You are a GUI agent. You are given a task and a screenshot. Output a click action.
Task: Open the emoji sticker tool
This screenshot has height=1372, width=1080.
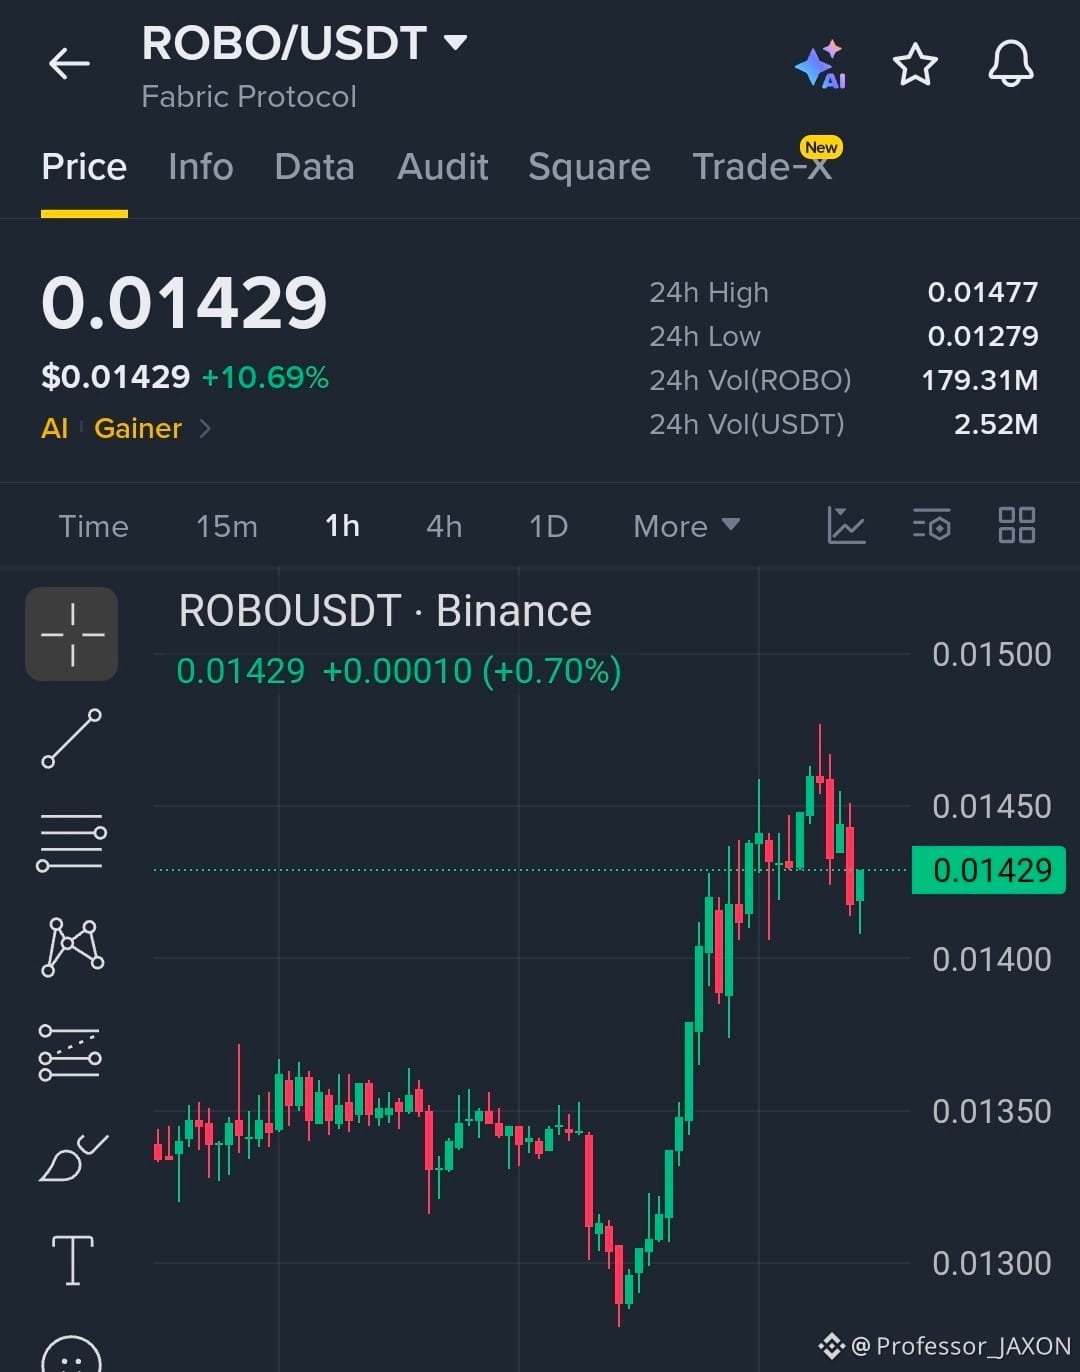pos(72,1354)
